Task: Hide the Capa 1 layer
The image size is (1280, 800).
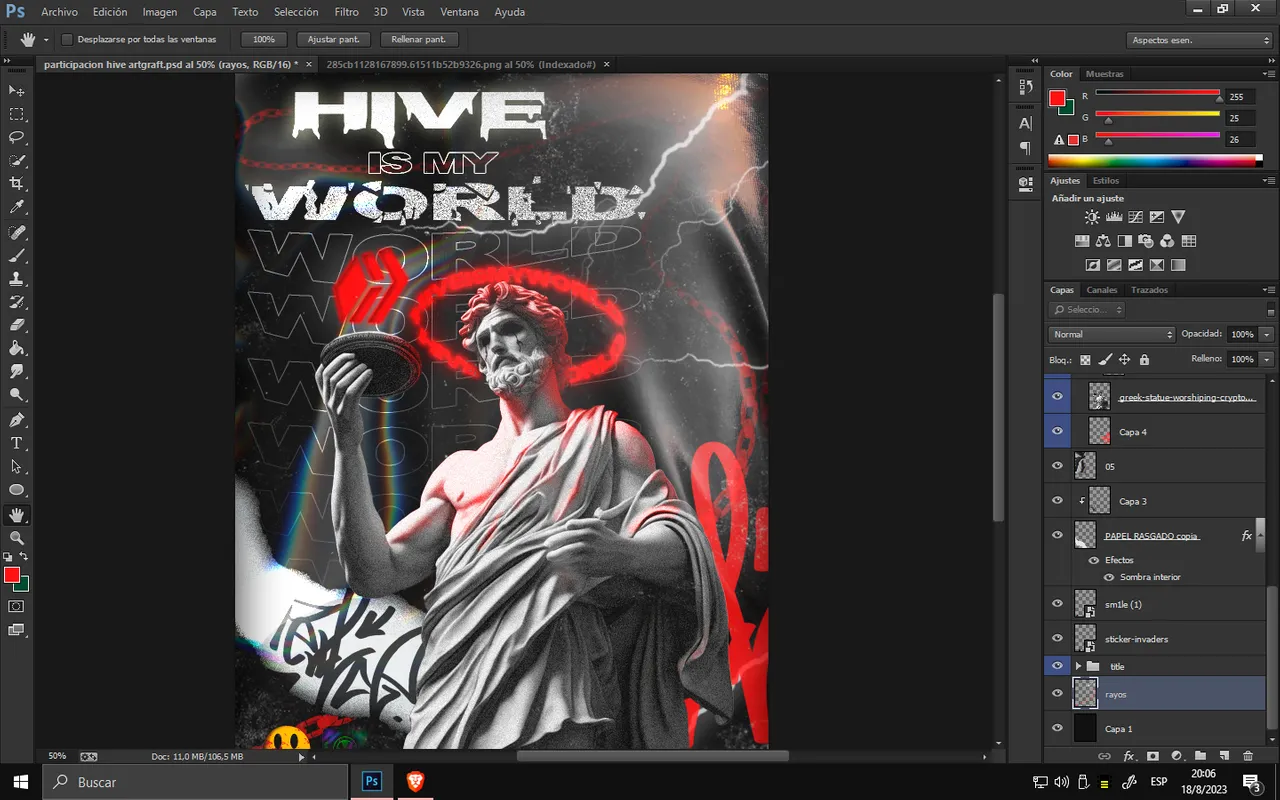Action: point(1057,728)
